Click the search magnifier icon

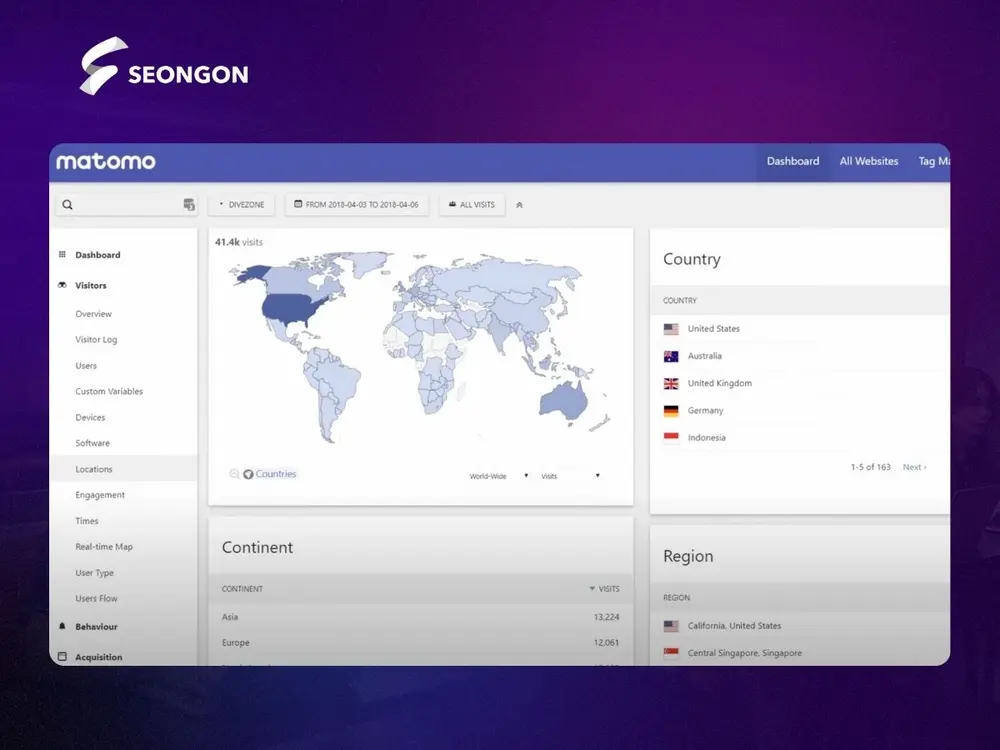(68, 205)
